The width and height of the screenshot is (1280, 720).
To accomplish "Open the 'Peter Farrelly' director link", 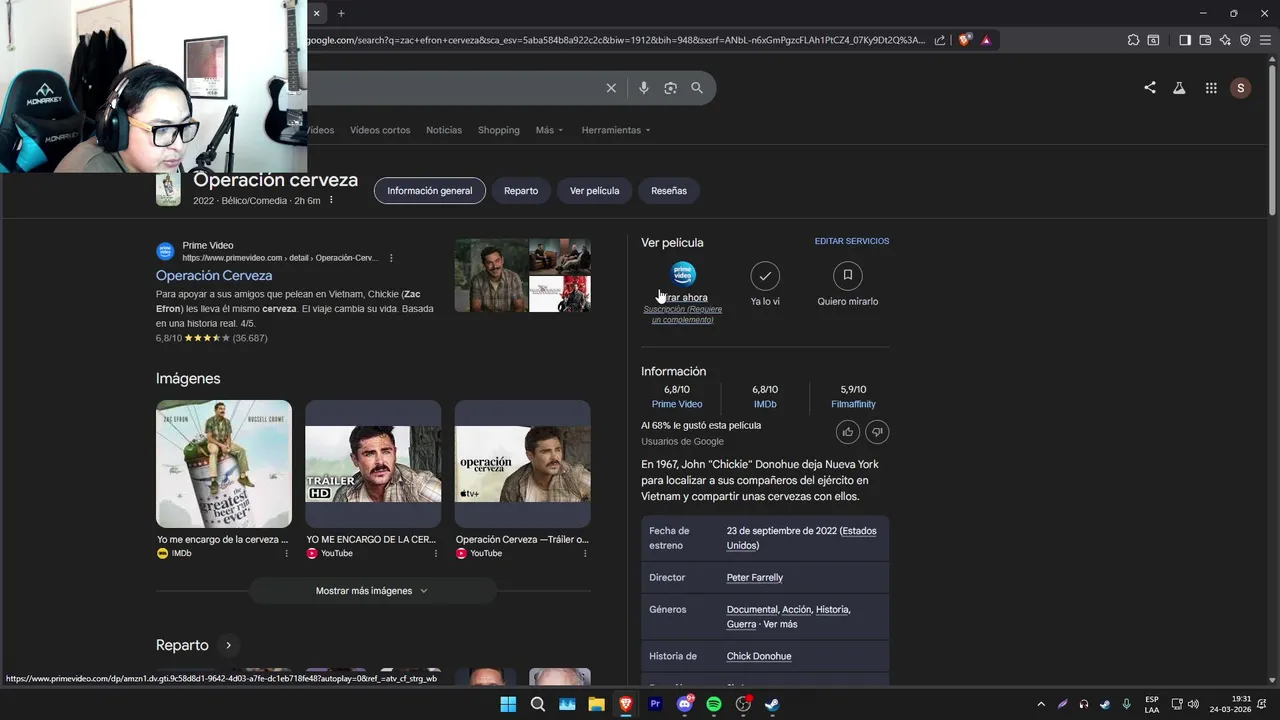I will 755,578.
